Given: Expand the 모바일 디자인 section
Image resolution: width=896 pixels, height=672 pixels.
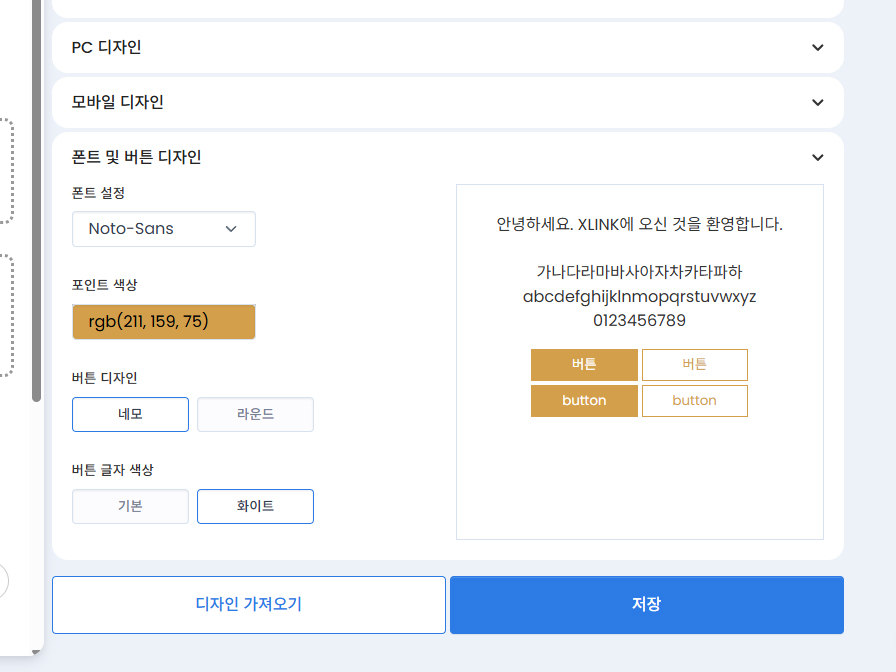Looking at the screenshot, I should click(x=446, y=102).
